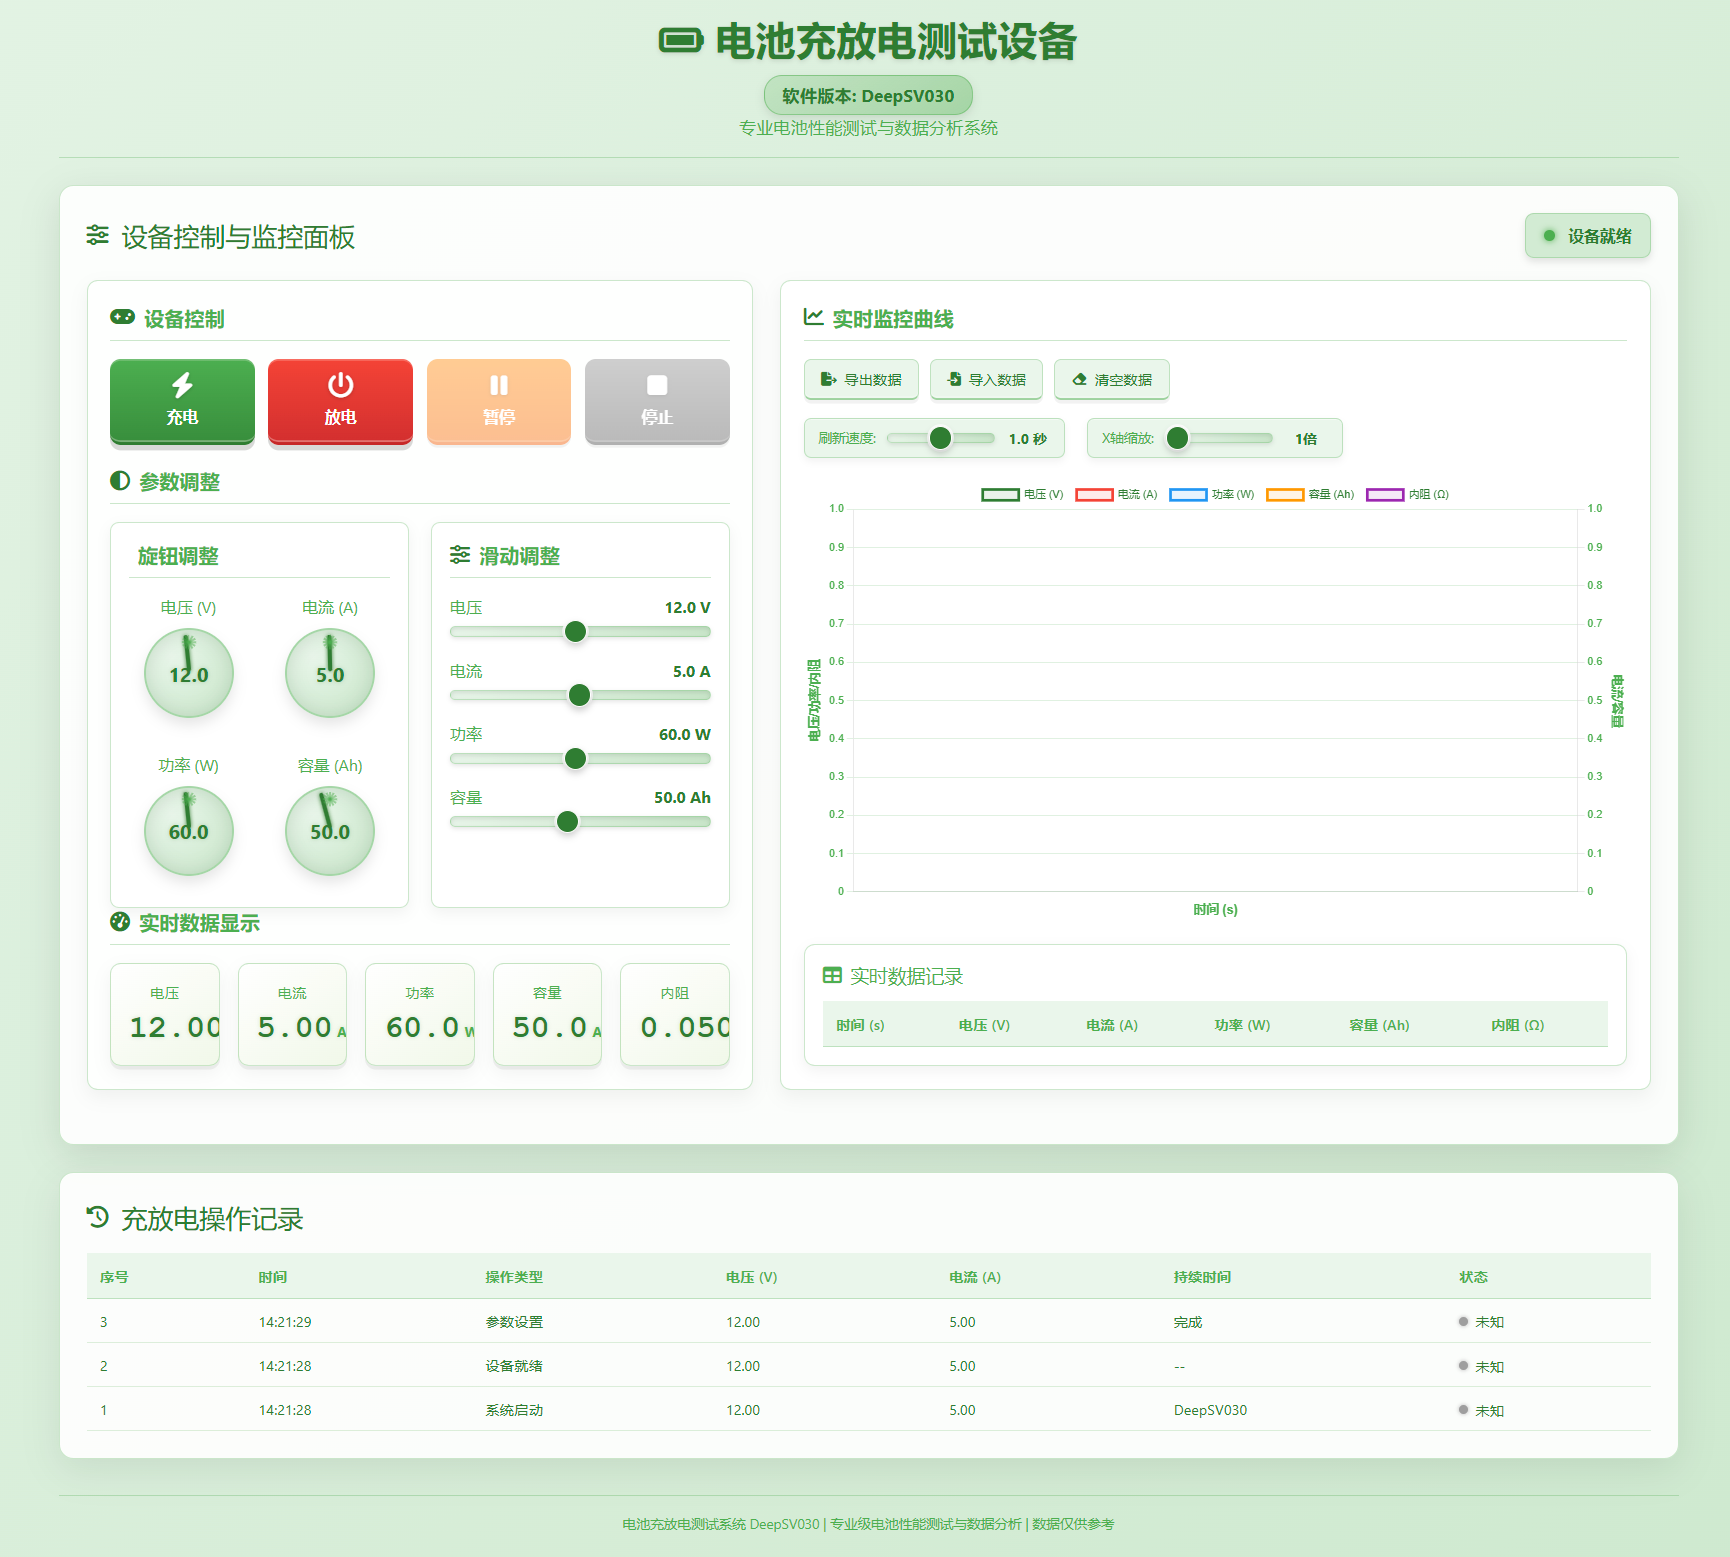Click the 清空数据 clear data button
1730x1557 pixels.
point(1111,379)
